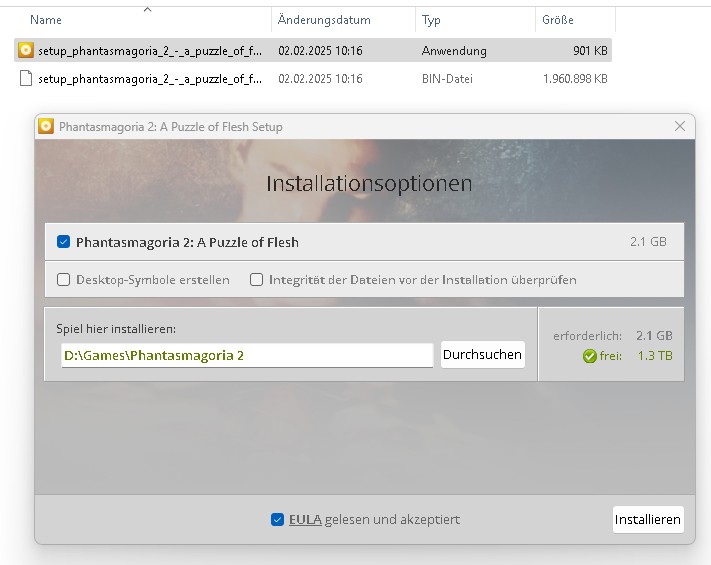Screen dimensions: 711x565
Task: Click the Installieren button
Action: (x=648, y=519)
